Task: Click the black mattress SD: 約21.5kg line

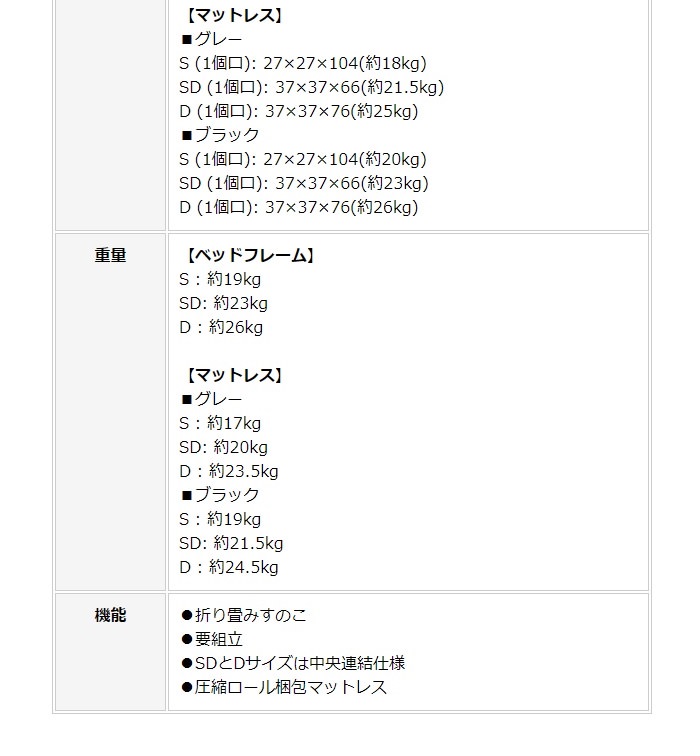Action: coord(231,543)
